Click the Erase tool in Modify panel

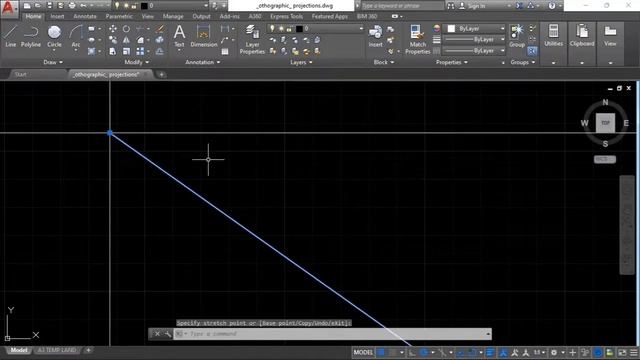(160, 29)
